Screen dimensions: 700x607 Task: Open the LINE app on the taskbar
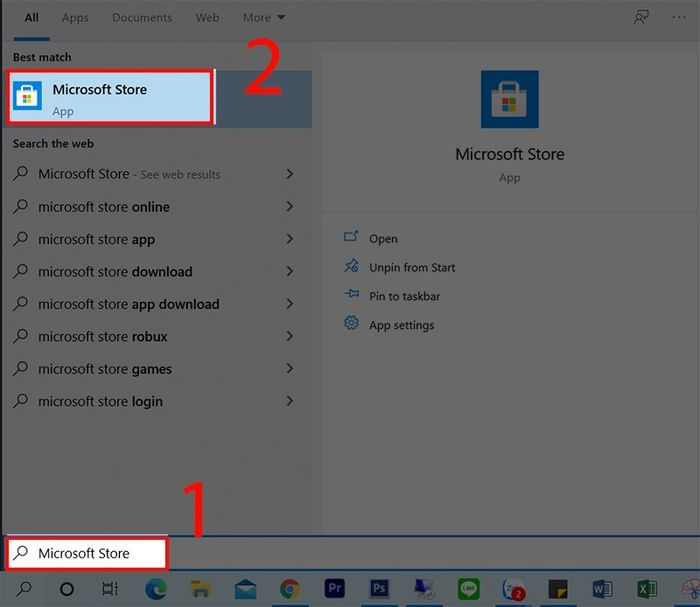(468, 589)
